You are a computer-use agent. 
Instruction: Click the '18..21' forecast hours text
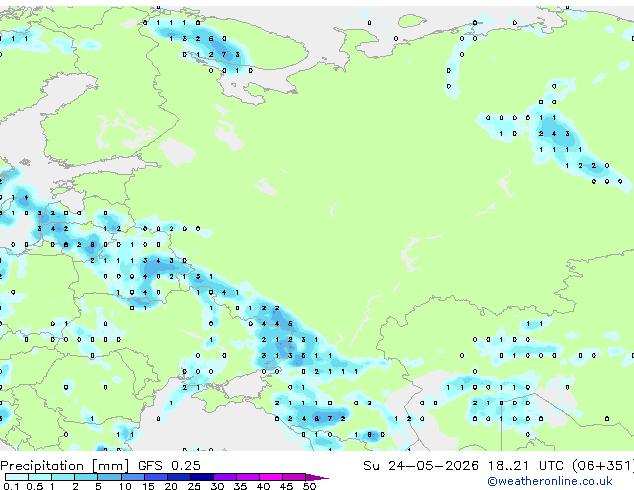508,466
